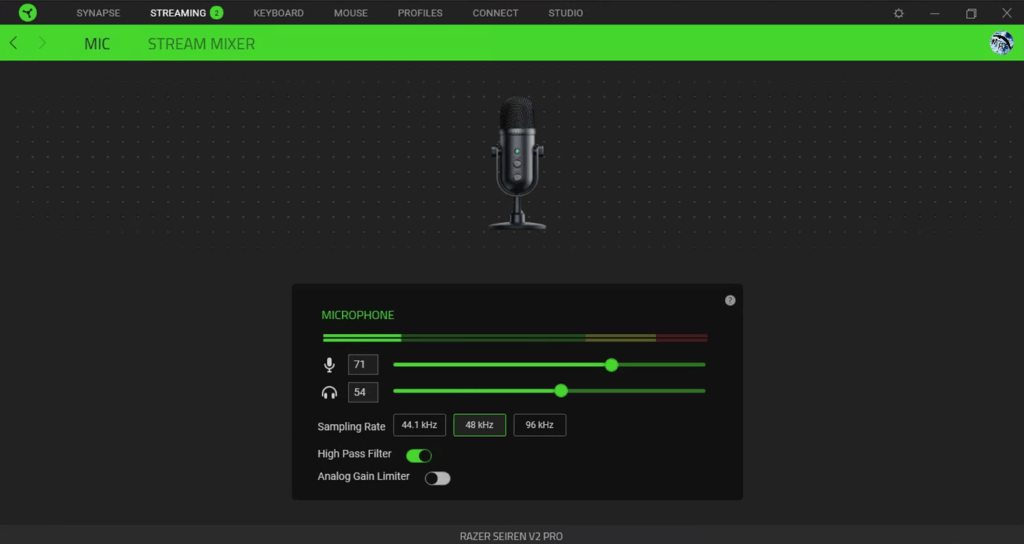Click the user profile avatar
Screen dimensions: 1024x544
tap(1001, 43)
